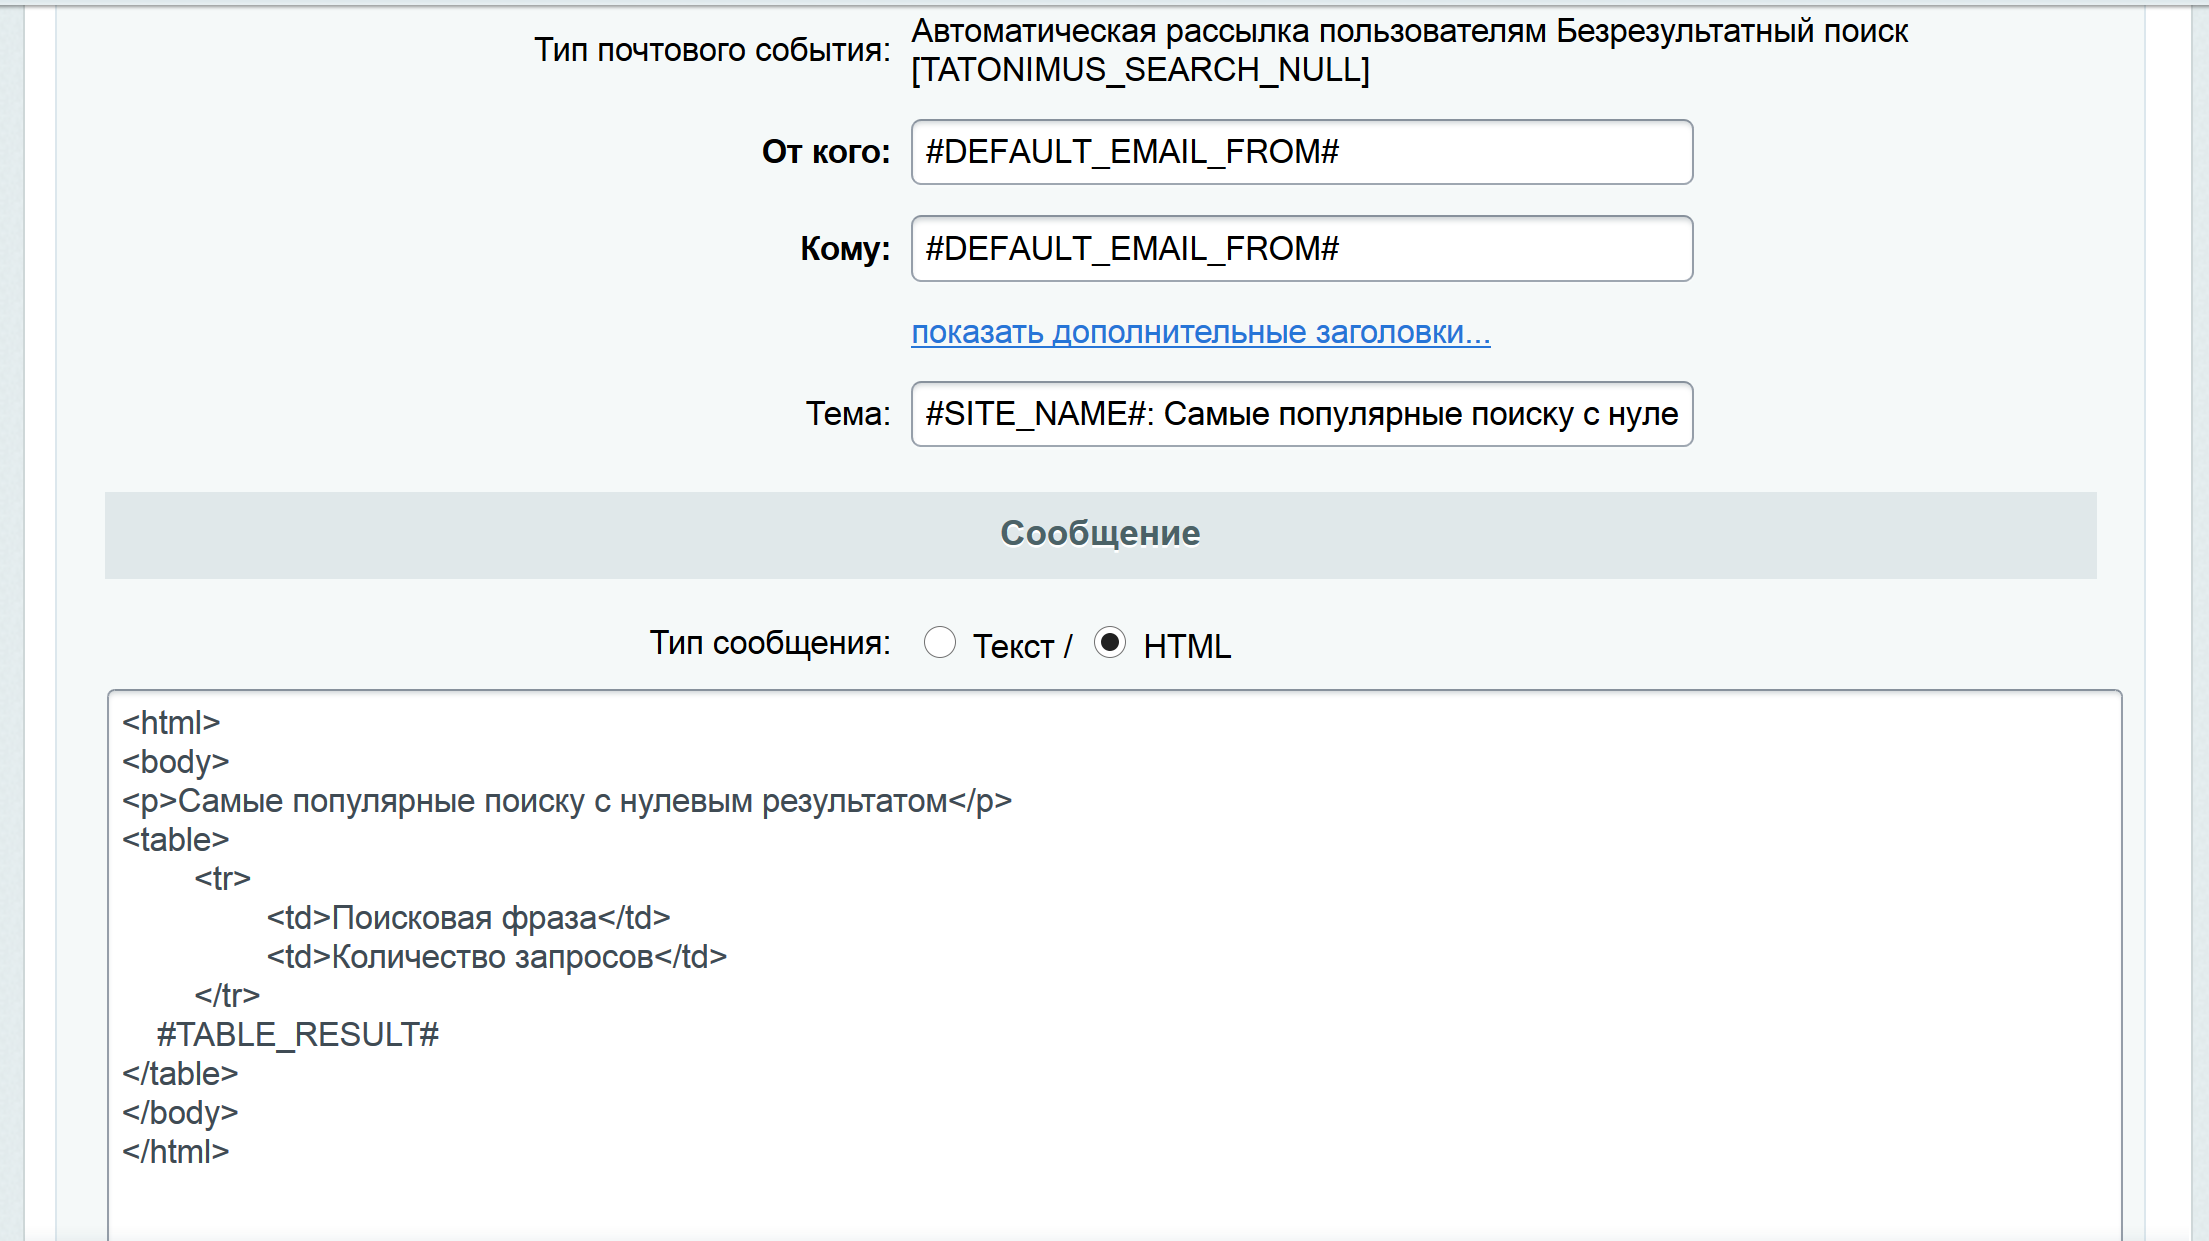Click the <p>Самые популярные поиску line
Screen dimensions: 2209x1241
[x=566, y=802]
